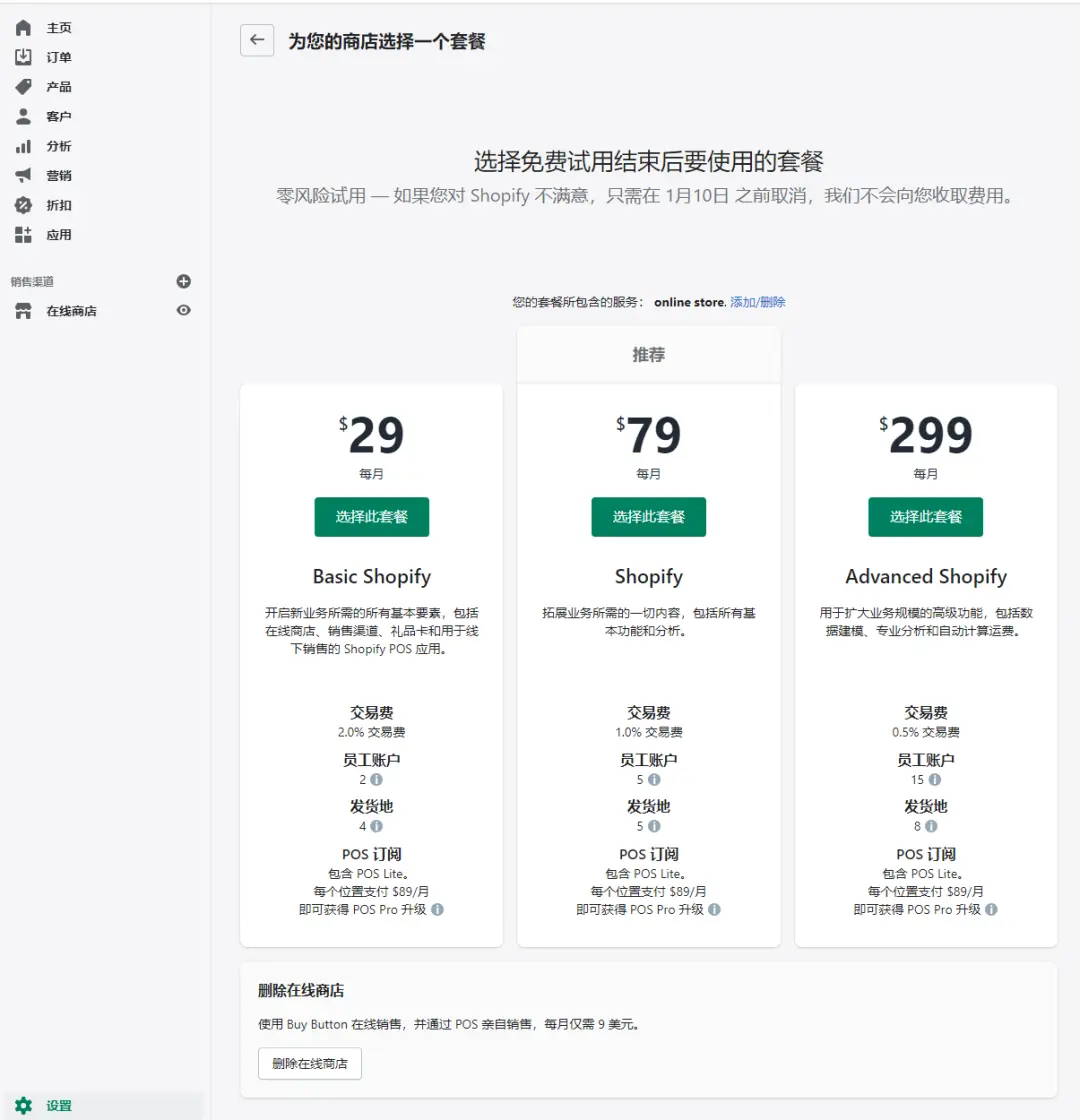The image size is (1080, 1120).
Task: View online store with eye icon
Action: coord(184,310)
